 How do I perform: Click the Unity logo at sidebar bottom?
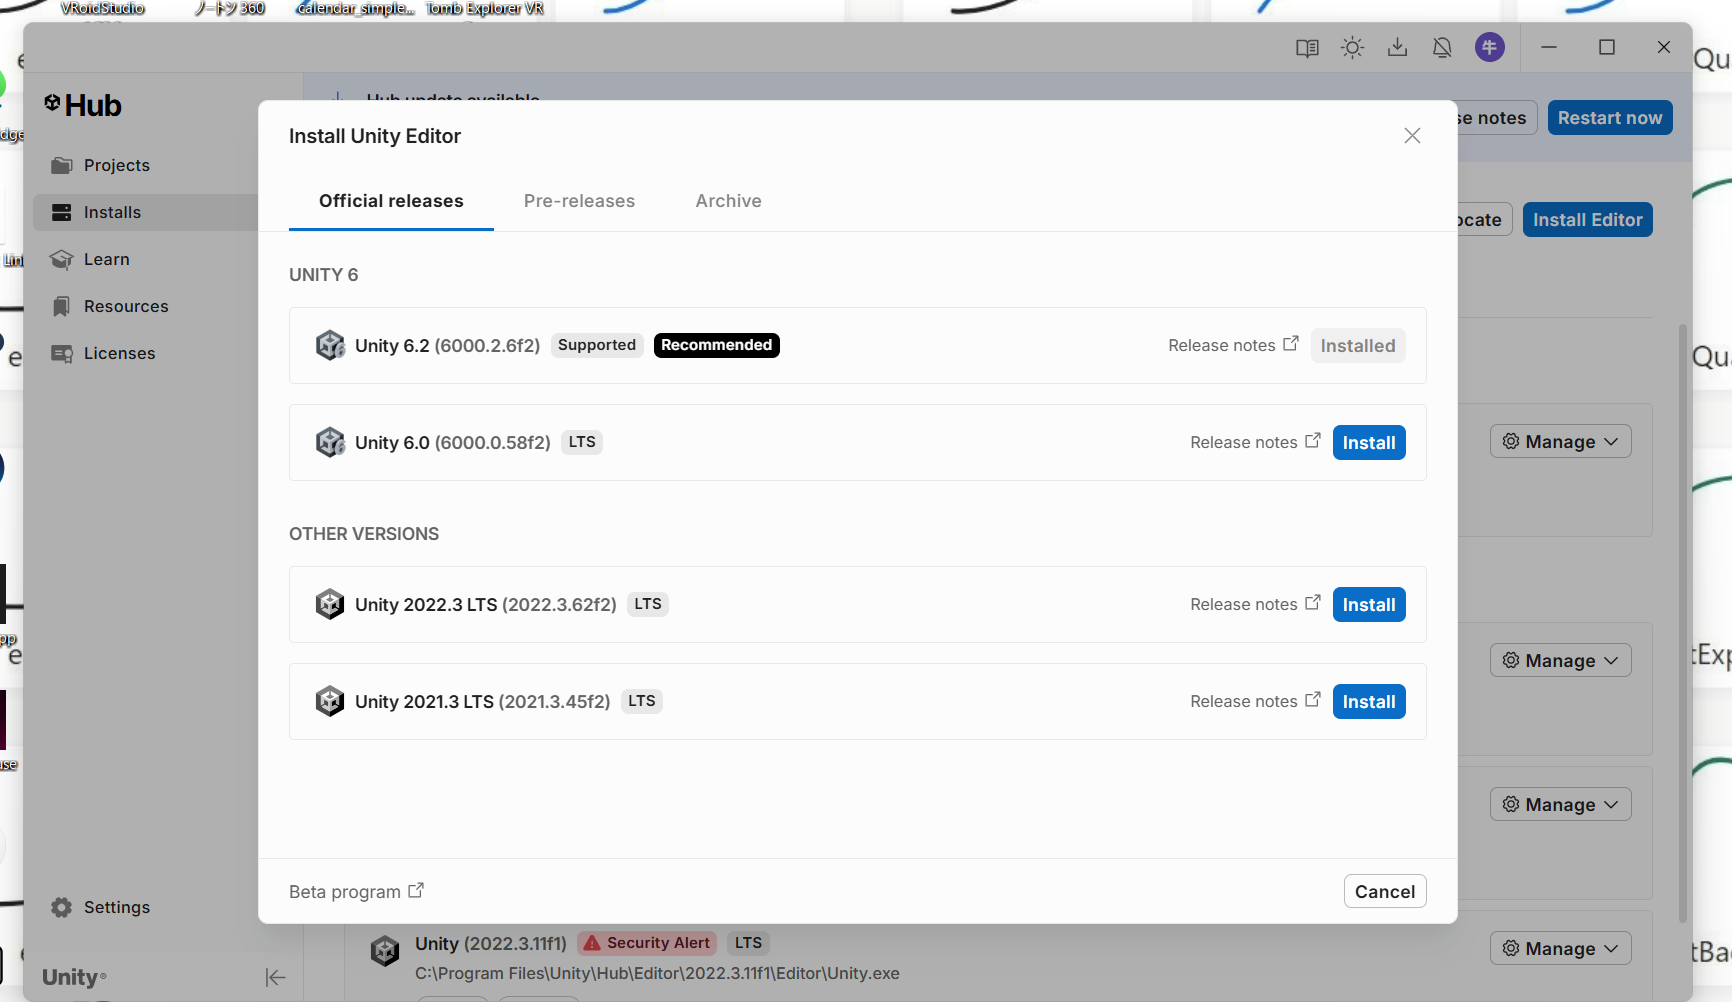coord(74,977)
